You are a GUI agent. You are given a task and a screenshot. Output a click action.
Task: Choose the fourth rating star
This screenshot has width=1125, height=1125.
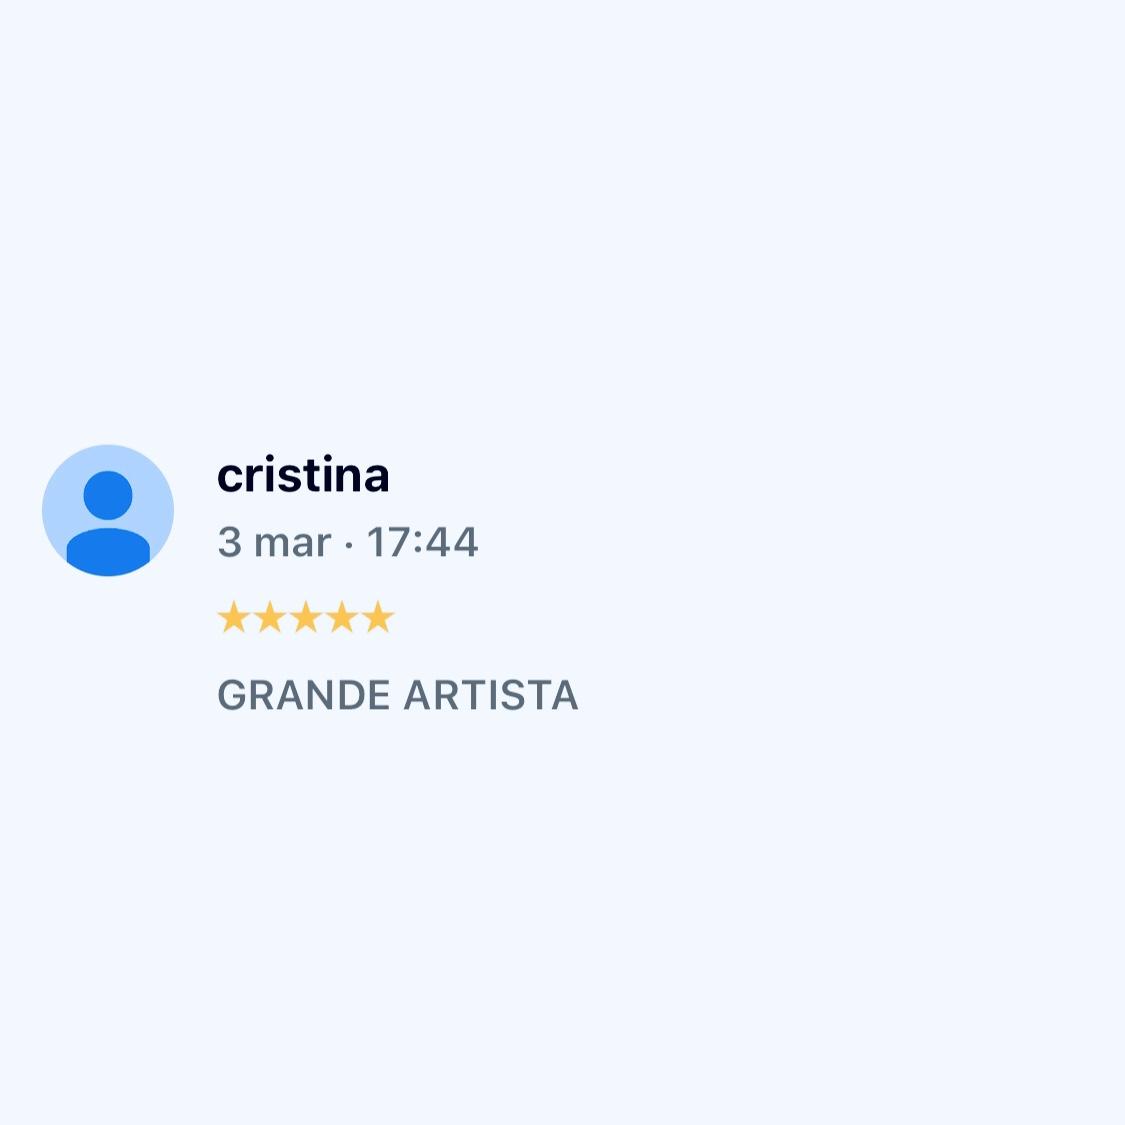pyautogui.click(x=342, y=617)
